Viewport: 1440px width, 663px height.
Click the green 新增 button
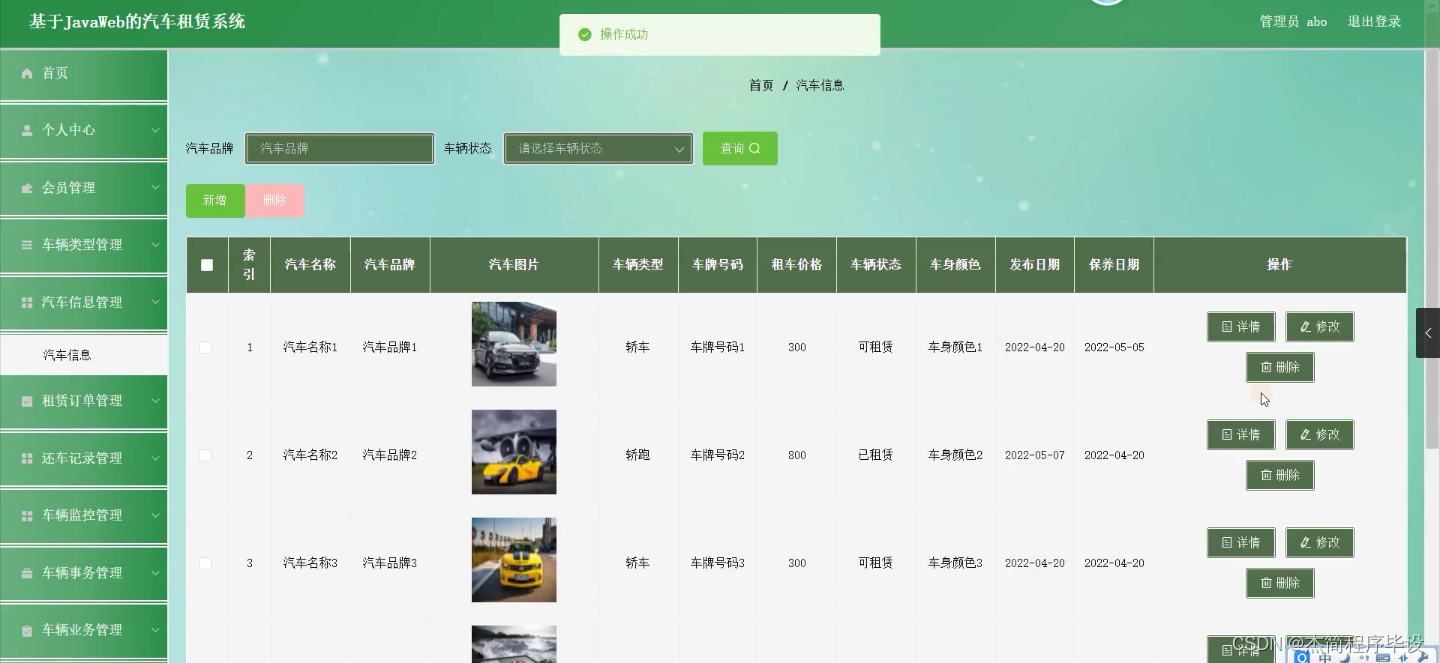215,201
